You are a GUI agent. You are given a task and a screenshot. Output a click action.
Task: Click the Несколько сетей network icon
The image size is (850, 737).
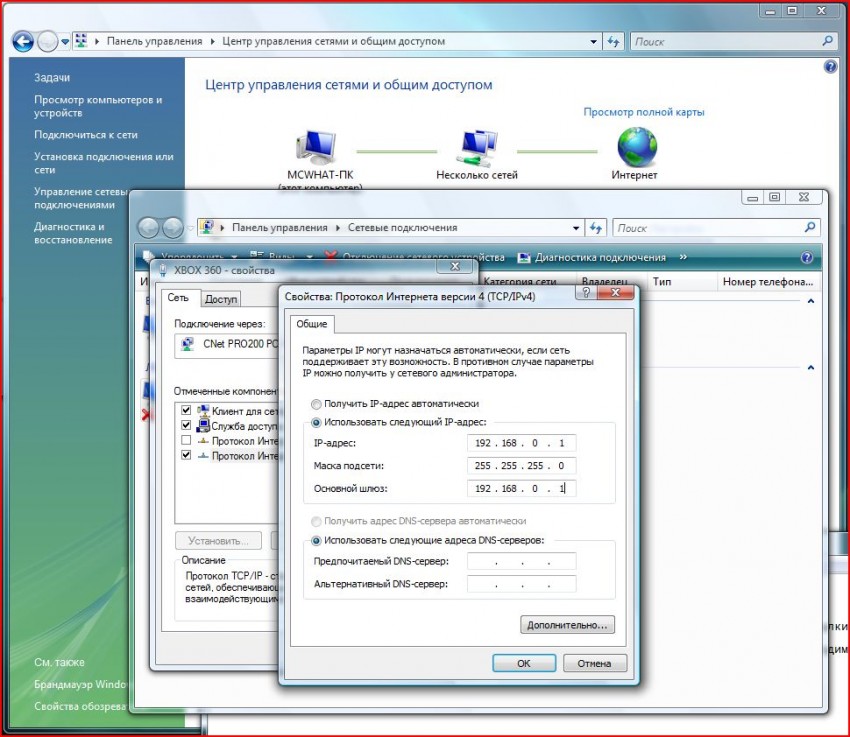point(476,147)
